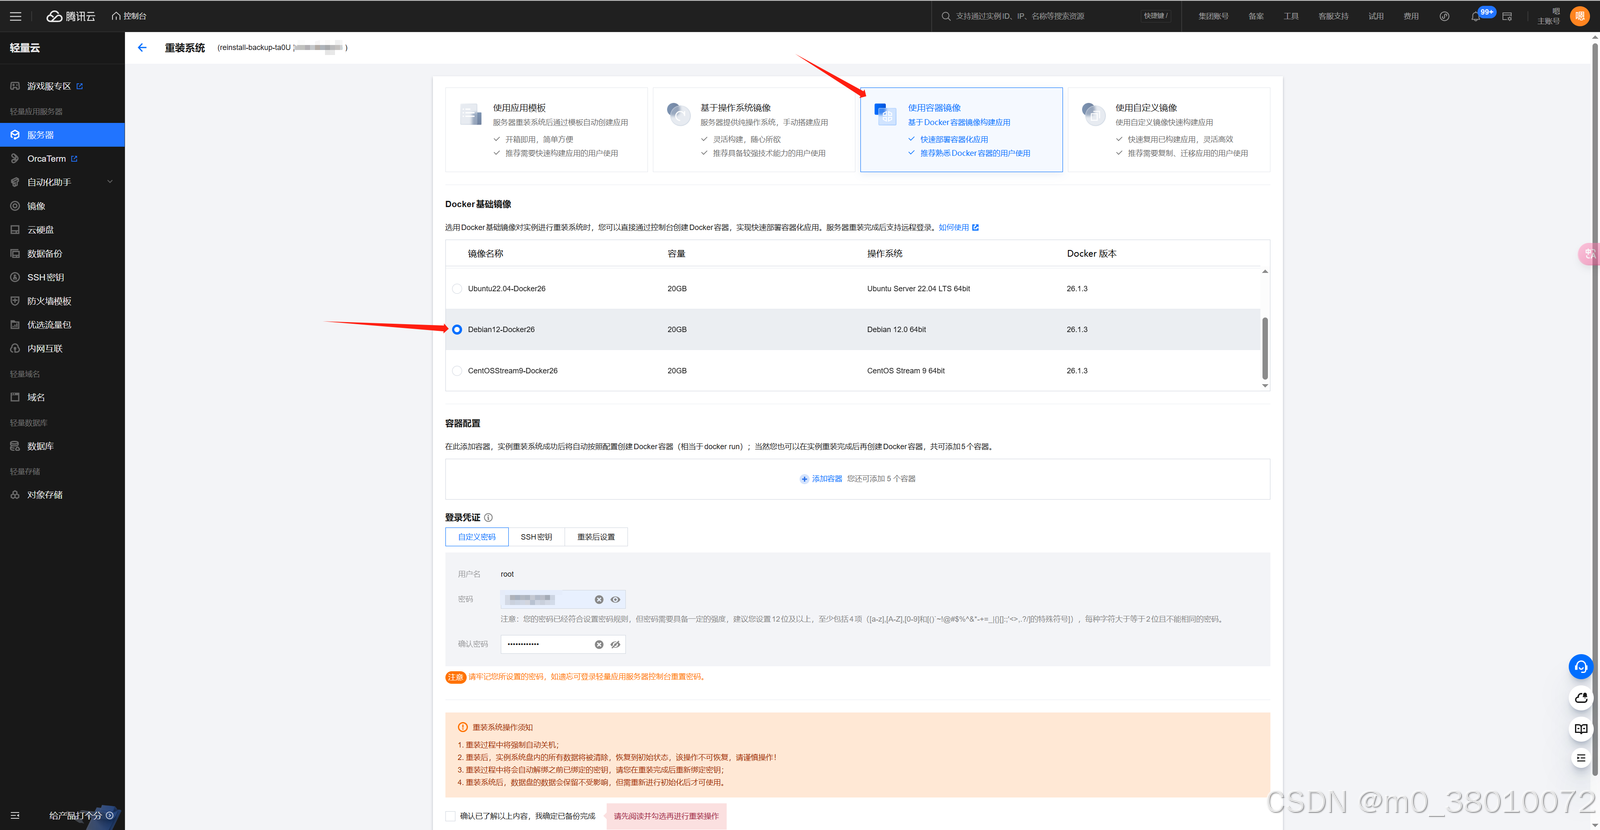The image size is (1600, 830).
Task: Click the SSH密钥 sidebar icon
Action: pos(15,277)
